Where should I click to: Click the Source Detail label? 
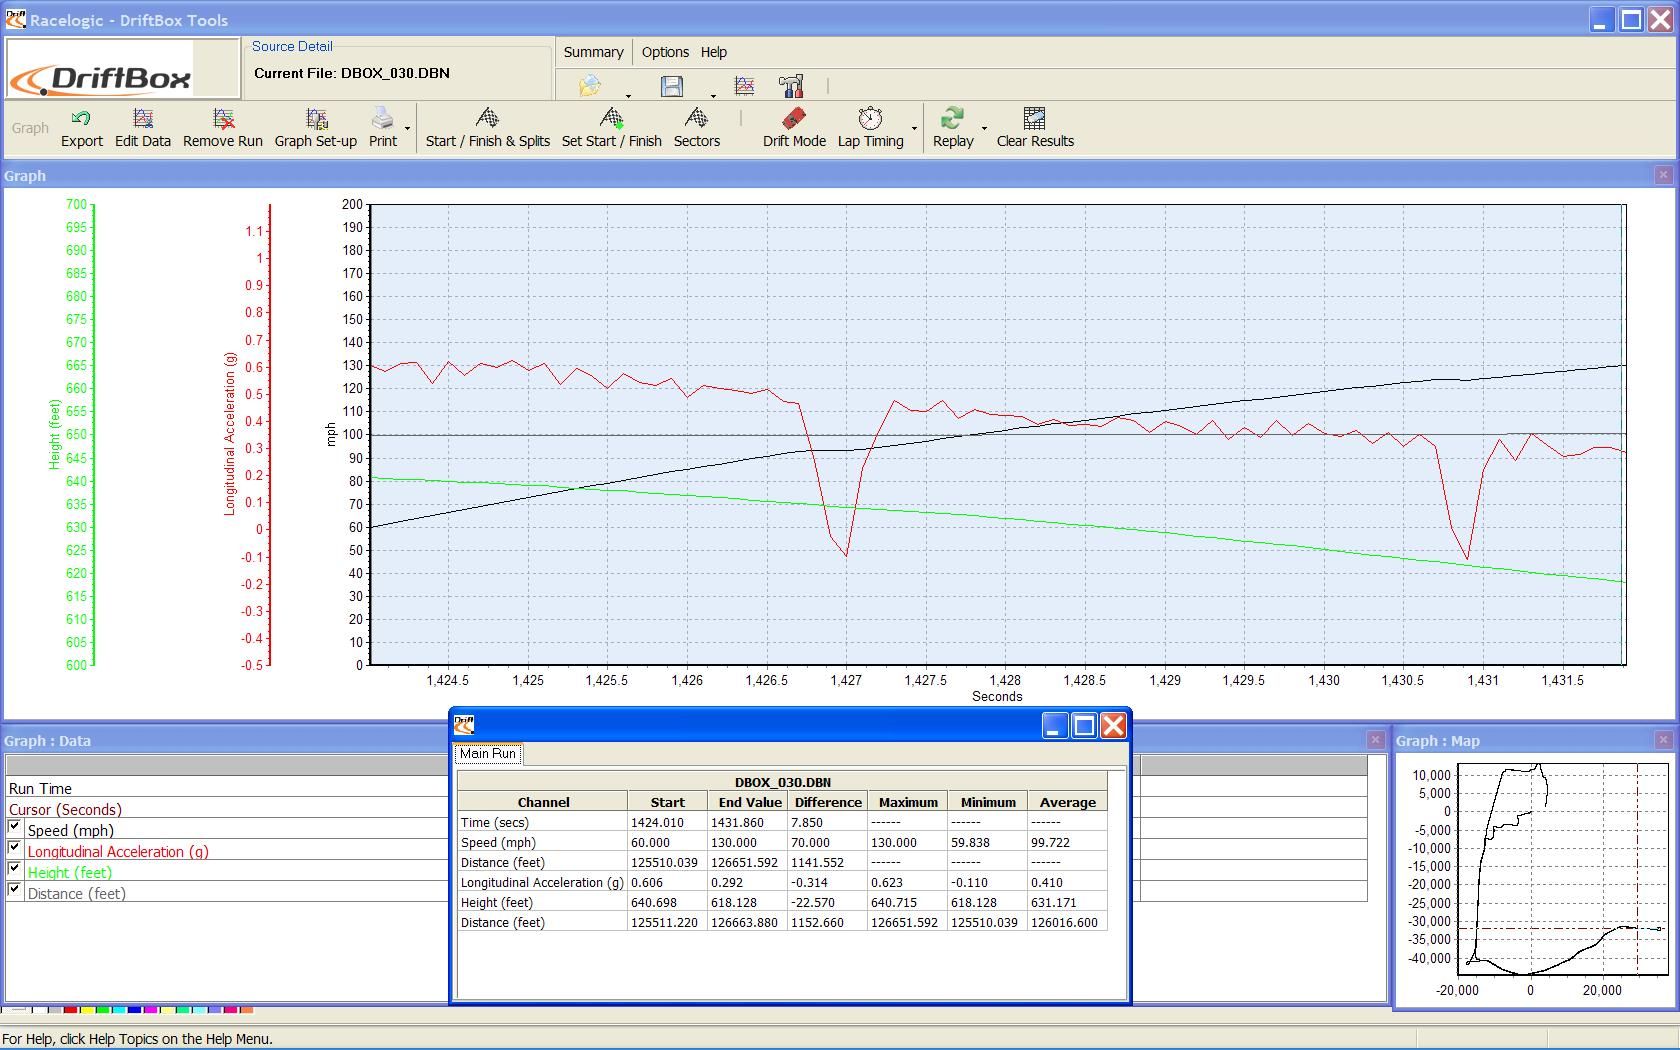[x=292, y=46]
